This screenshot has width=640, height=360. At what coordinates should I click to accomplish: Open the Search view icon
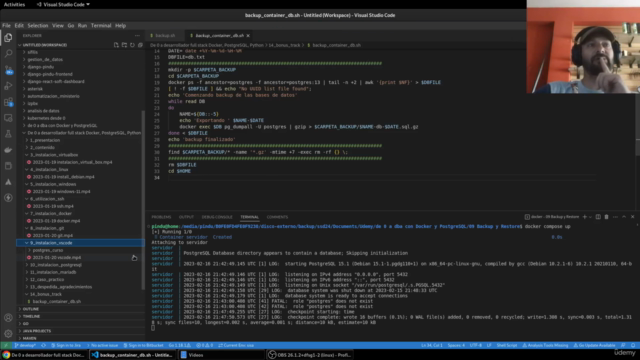[8, 53]
